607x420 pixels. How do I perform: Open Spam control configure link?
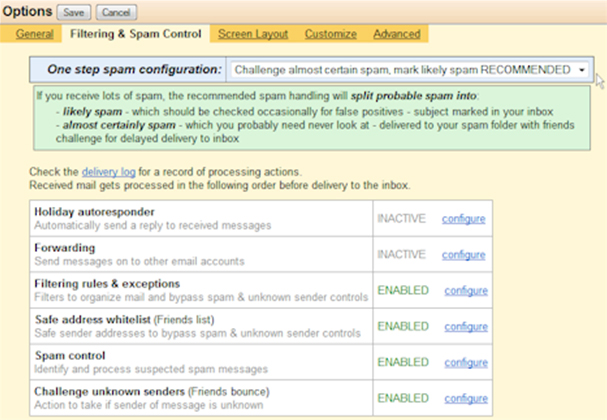[x=465, y=363]
